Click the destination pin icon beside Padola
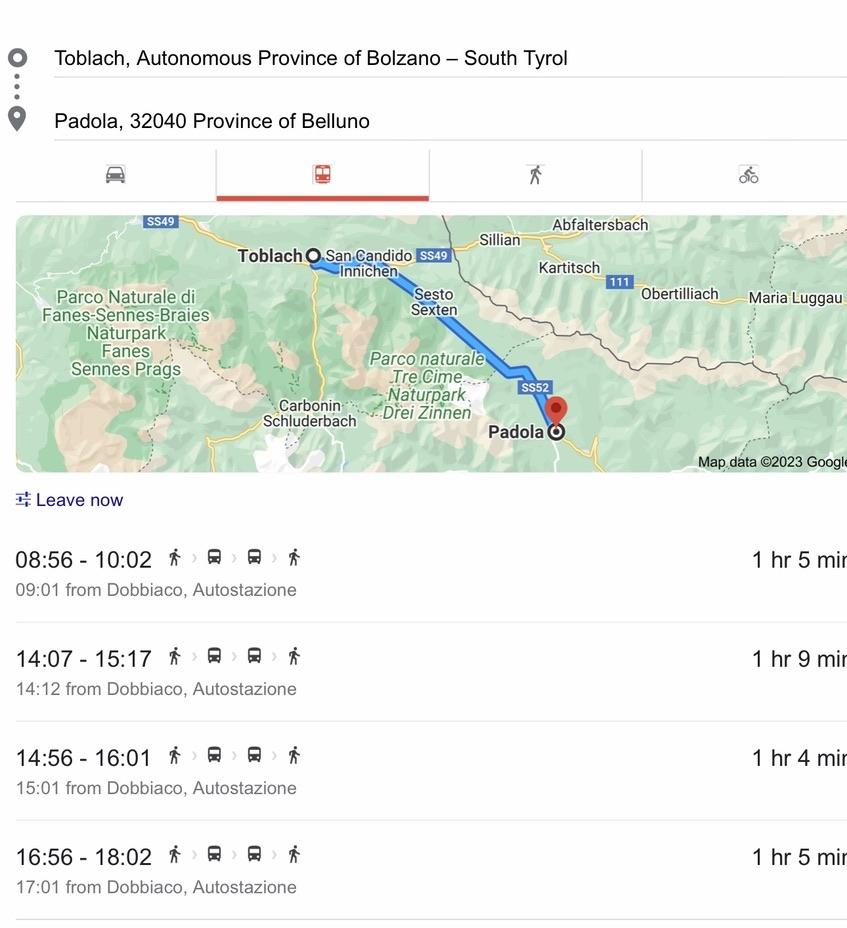The image size is (847, 928). (x=17, y=119)
